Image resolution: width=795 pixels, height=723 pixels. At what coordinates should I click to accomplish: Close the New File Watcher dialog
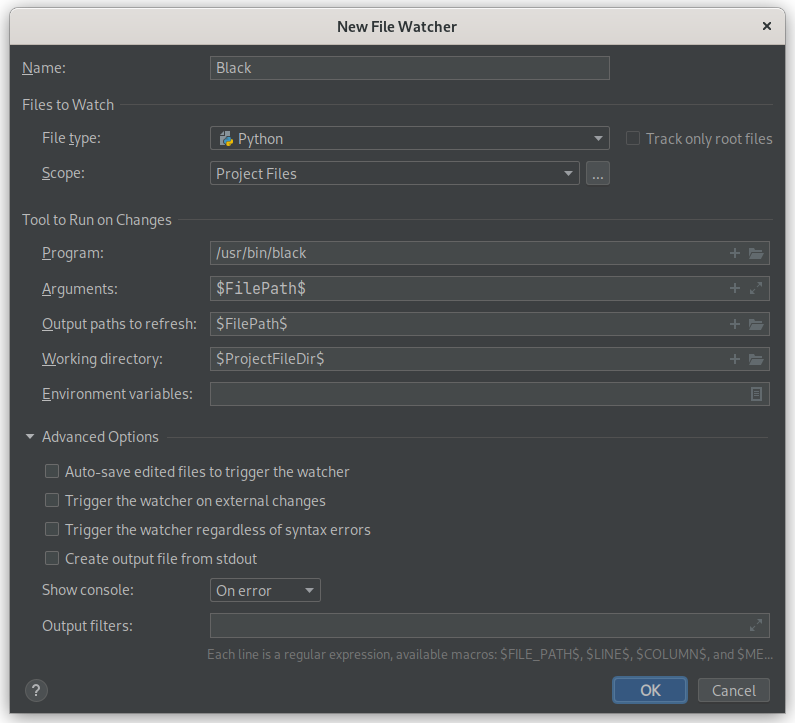click(x=767, y=26)
